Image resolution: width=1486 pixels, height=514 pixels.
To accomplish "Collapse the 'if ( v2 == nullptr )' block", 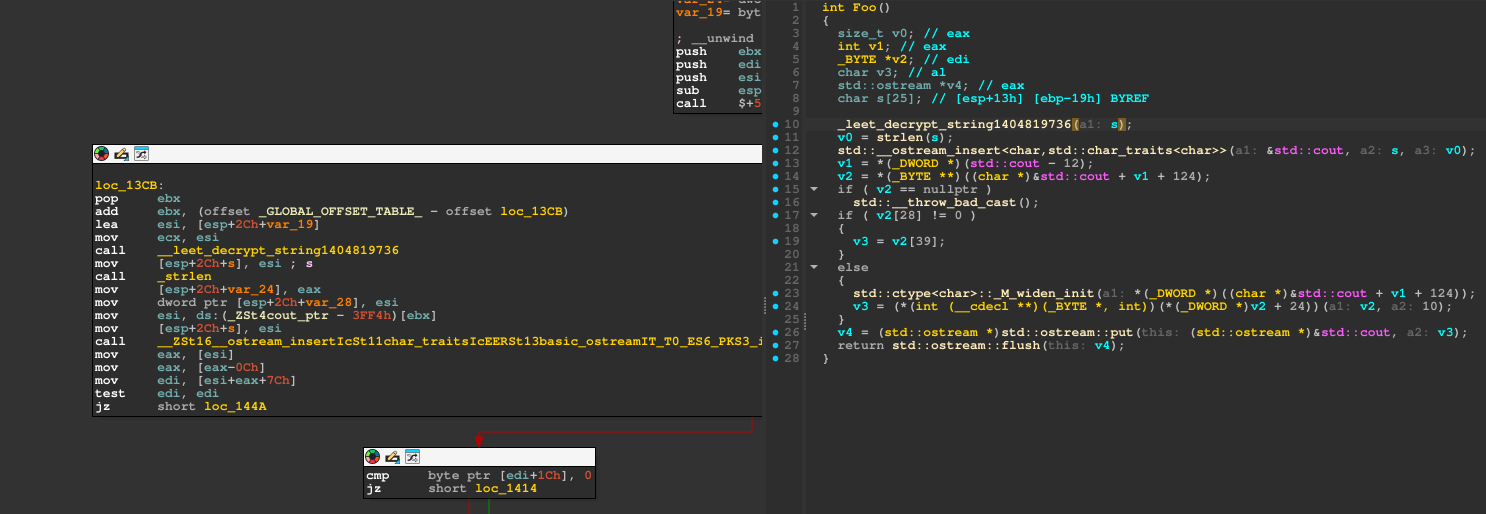I will pos(814,189).
